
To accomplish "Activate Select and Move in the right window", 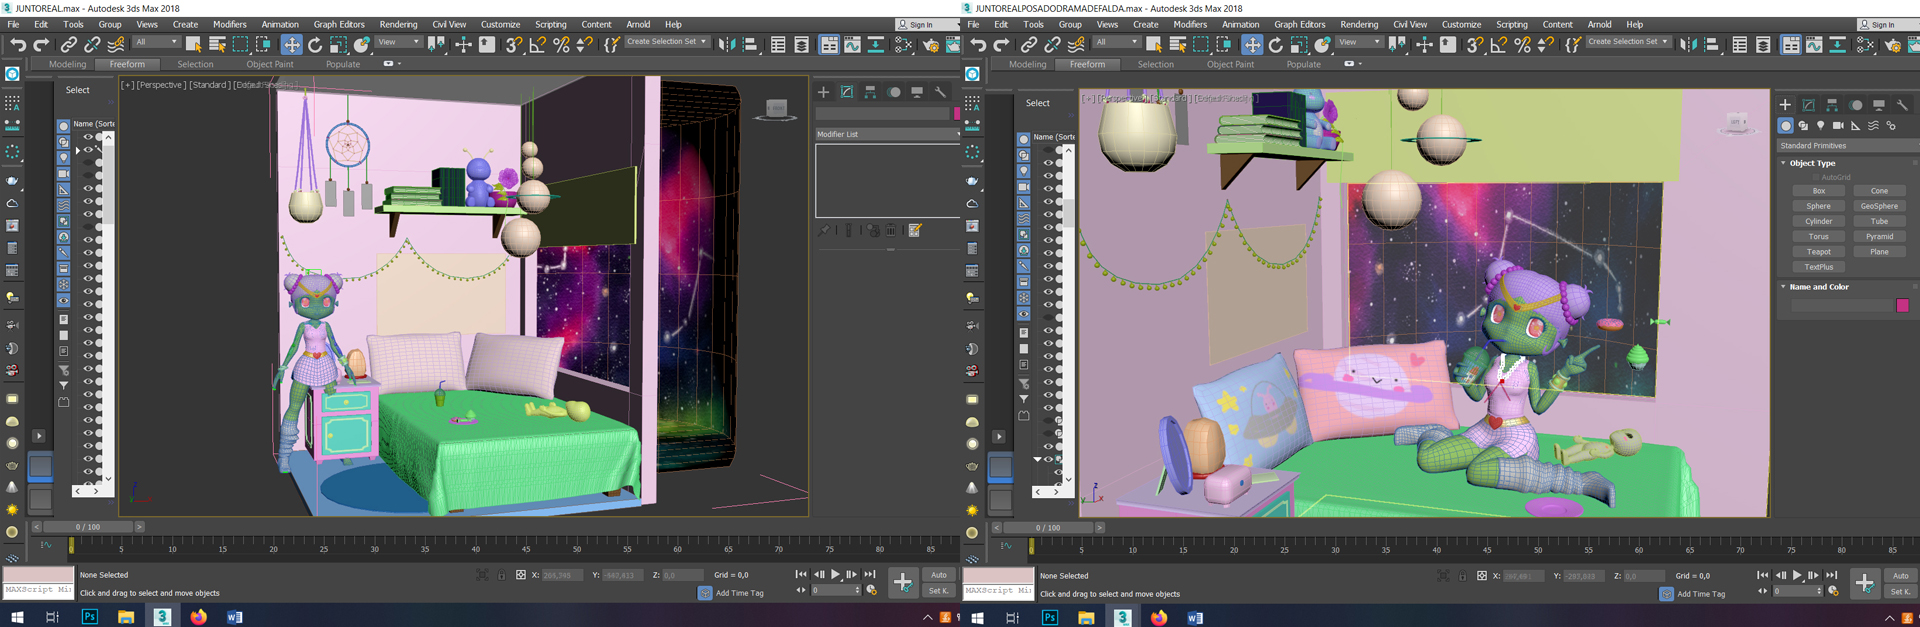I will [x=1252, y=44].
